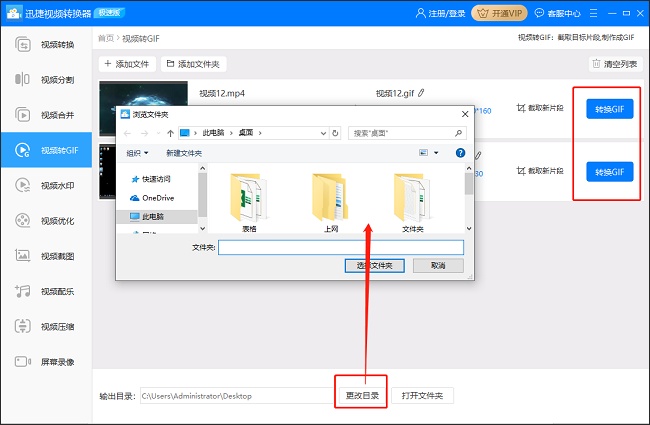Click 新建文件夹 in dialog toolbar
Image resolution: width=650 pixels, height=425 pixels.
click(x=184, y=153)
